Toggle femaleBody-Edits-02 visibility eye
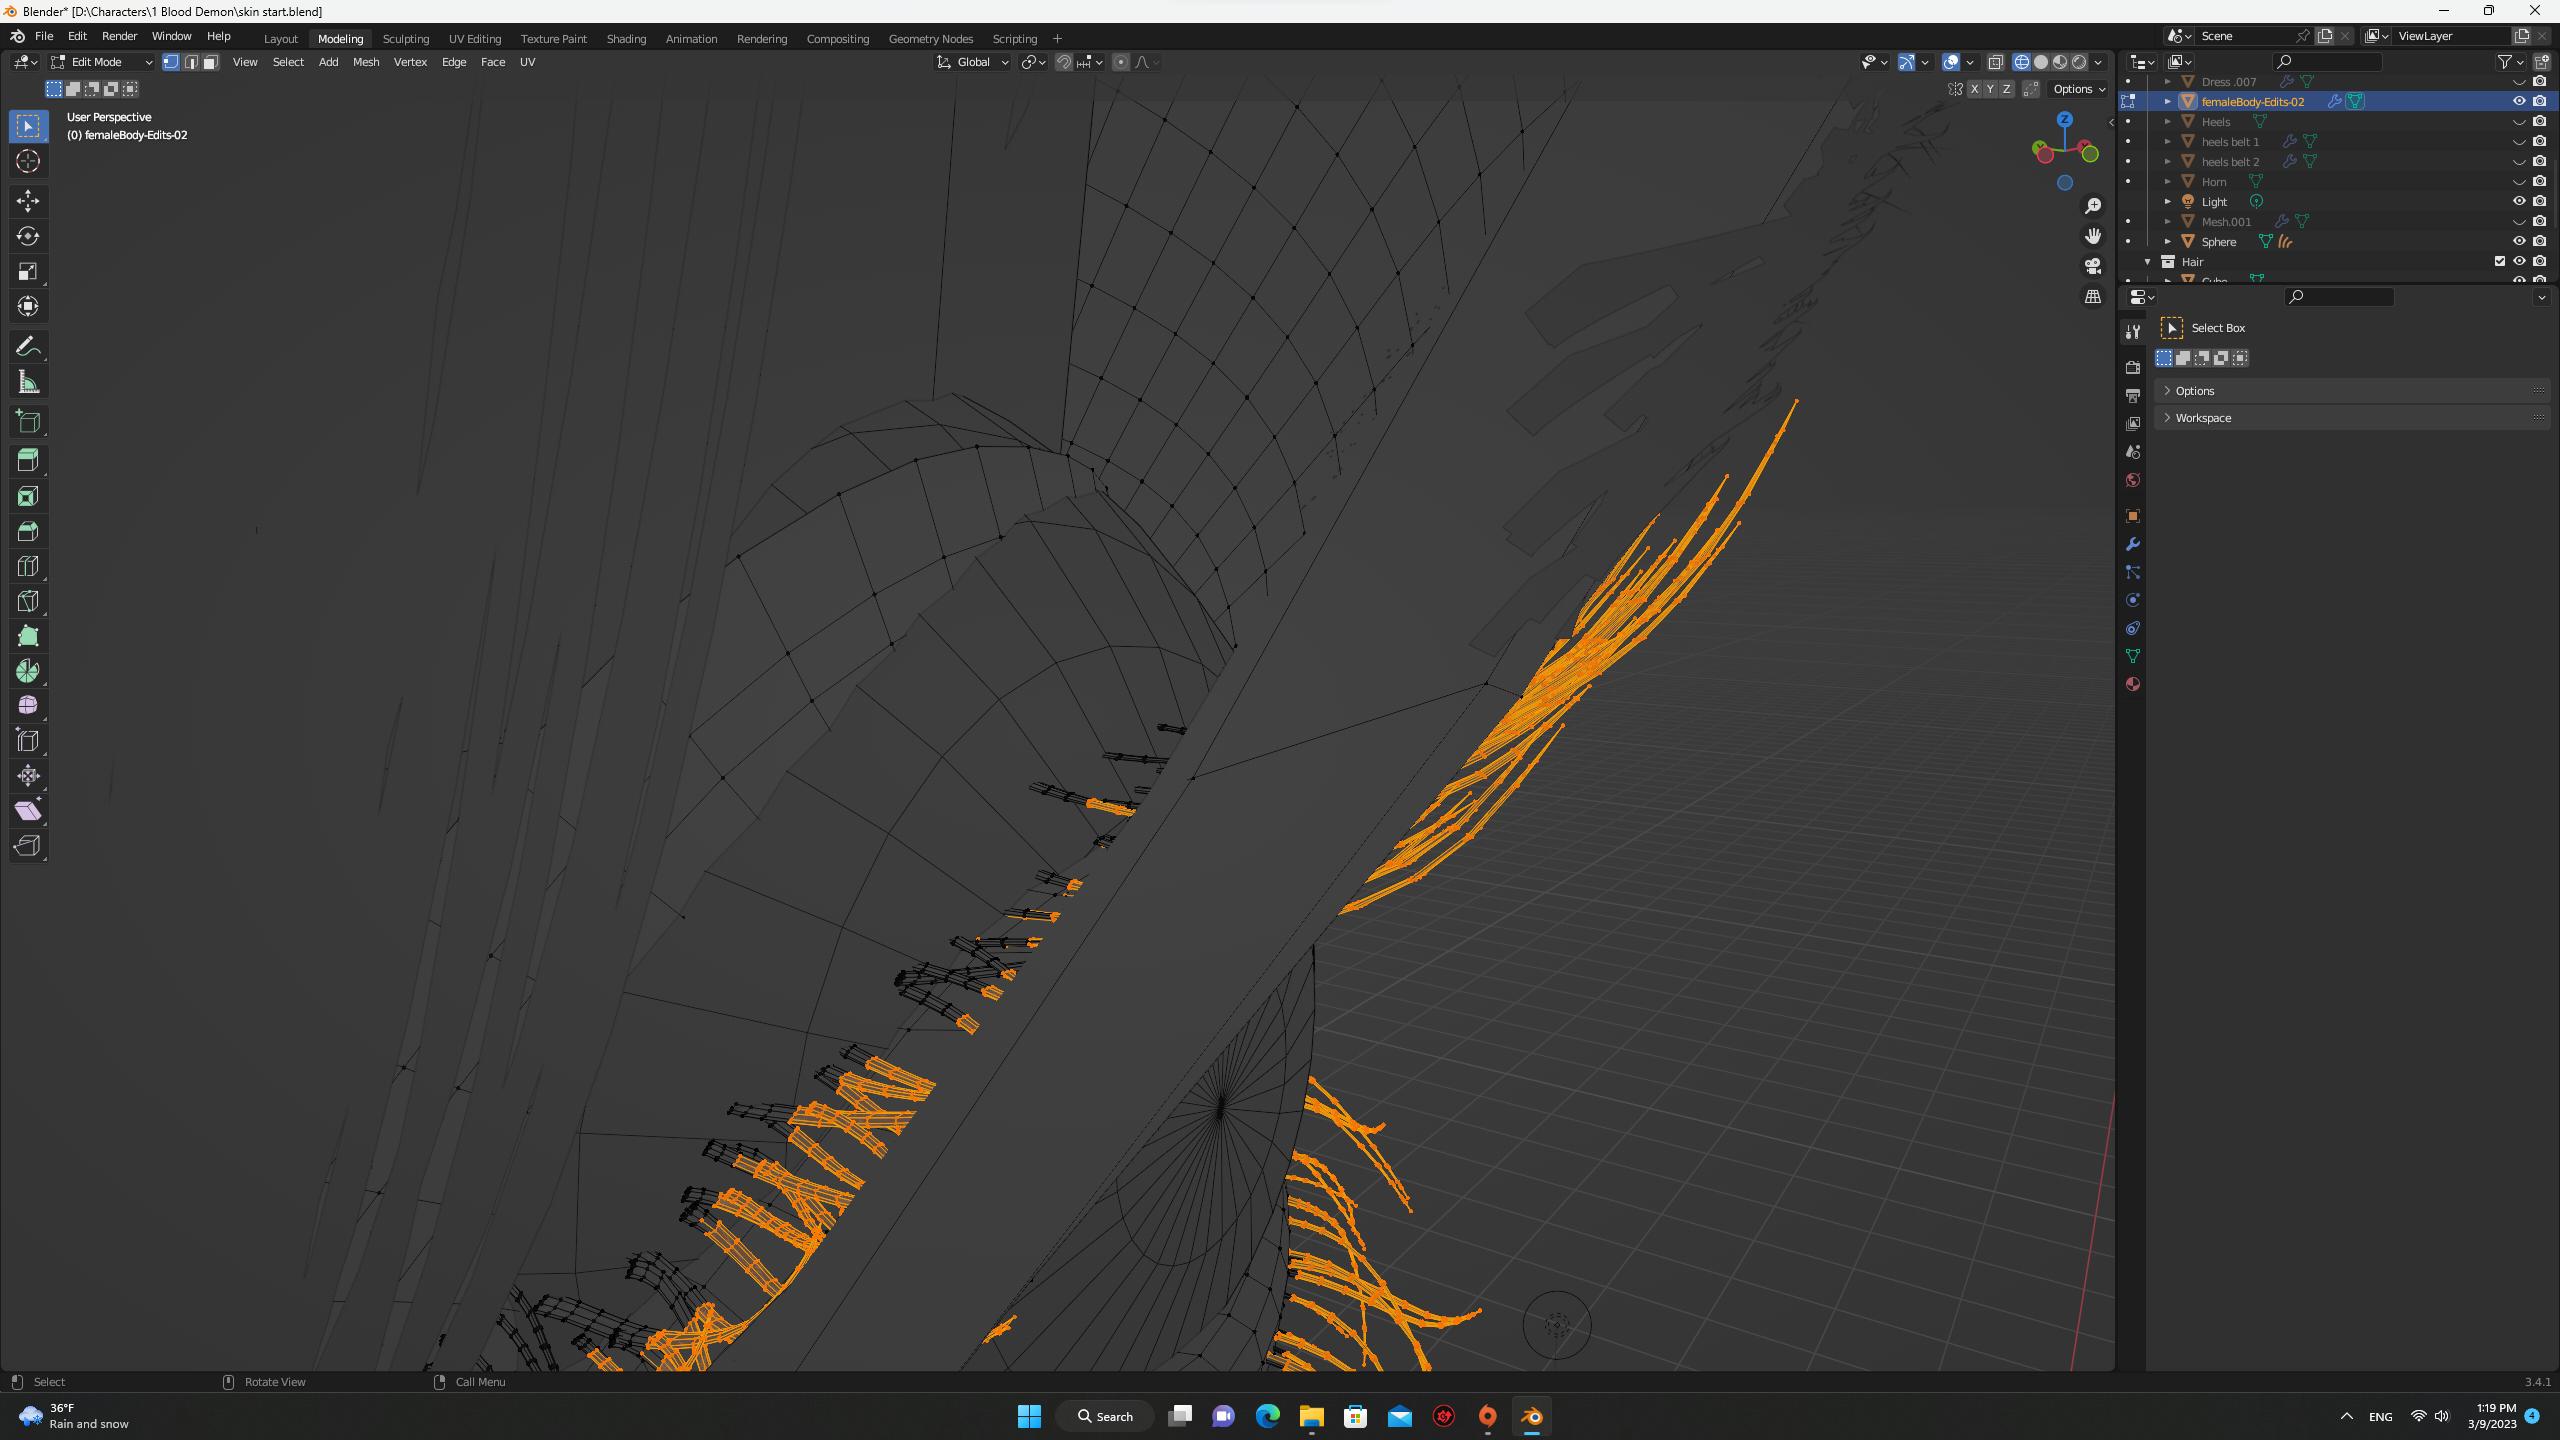Screen dimensions: 2560x1440 point(2519,101)
